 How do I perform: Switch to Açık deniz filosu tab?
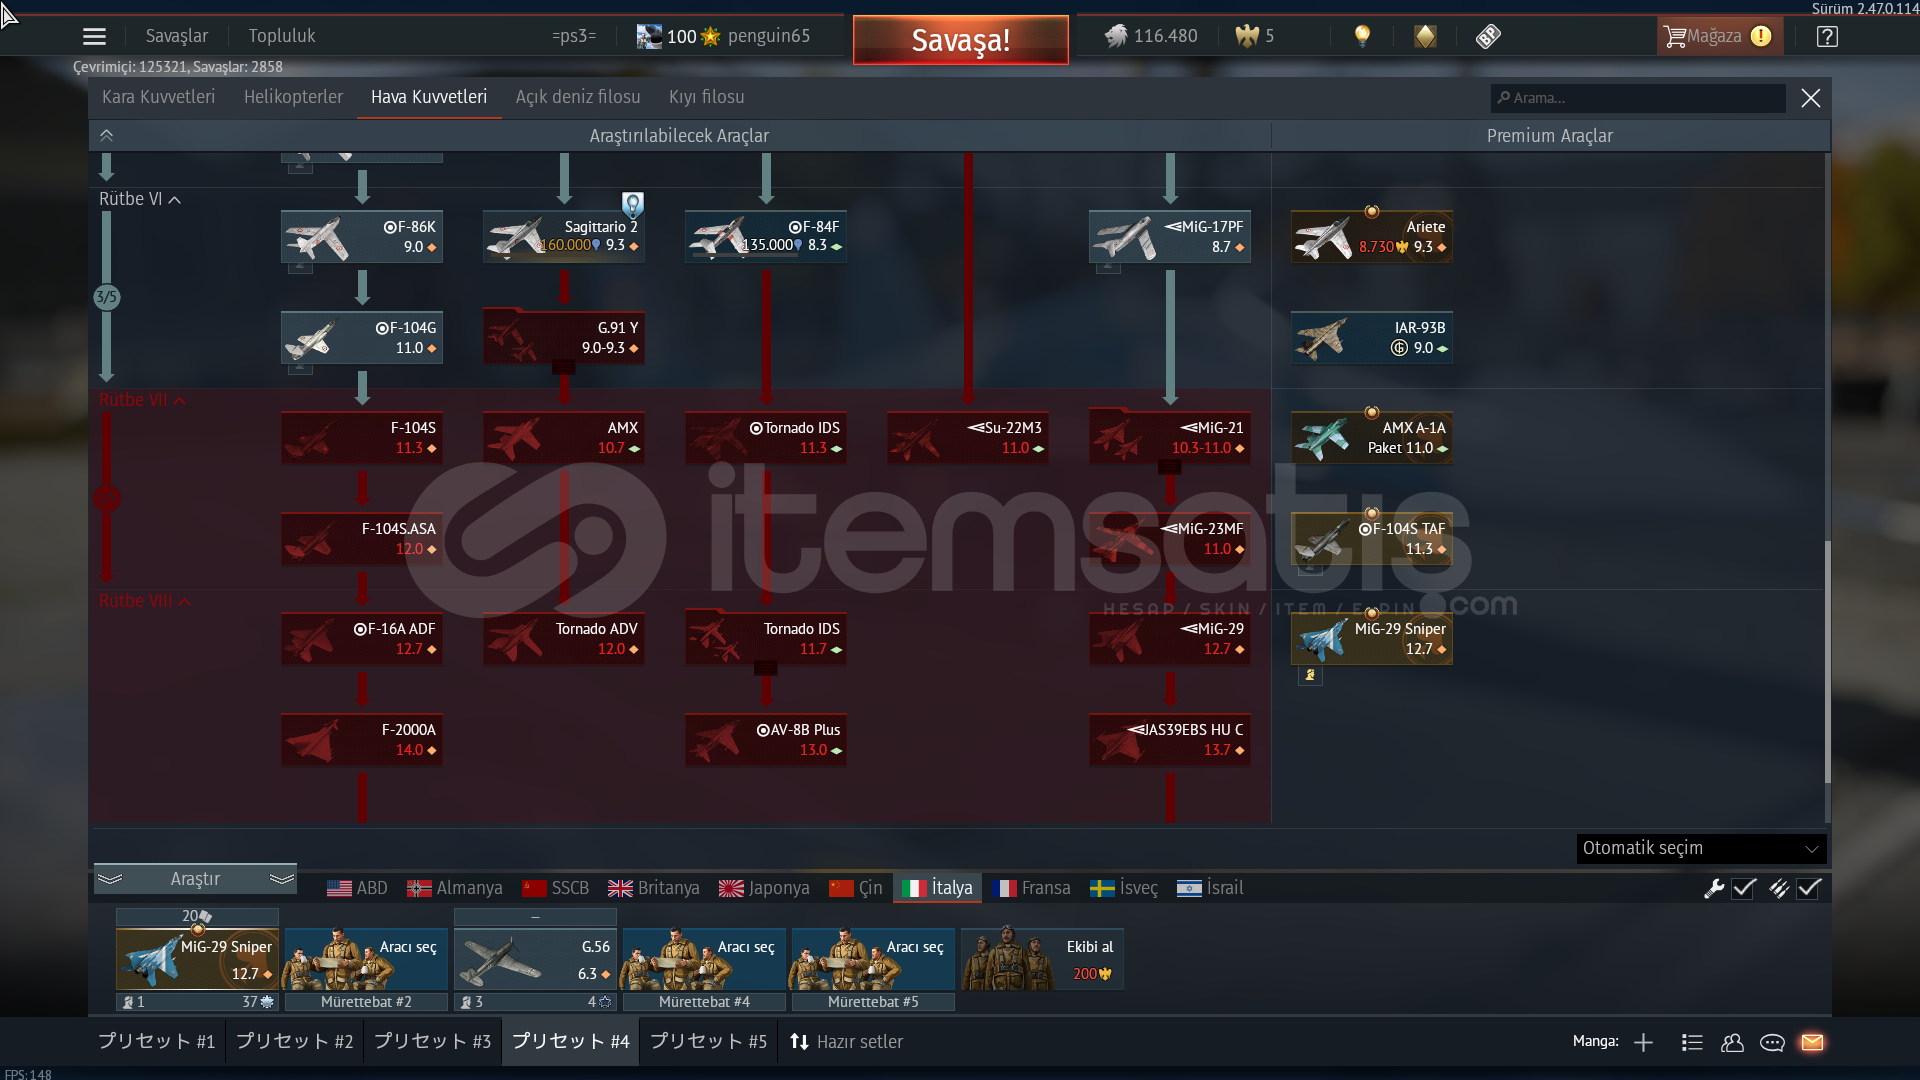578,97
